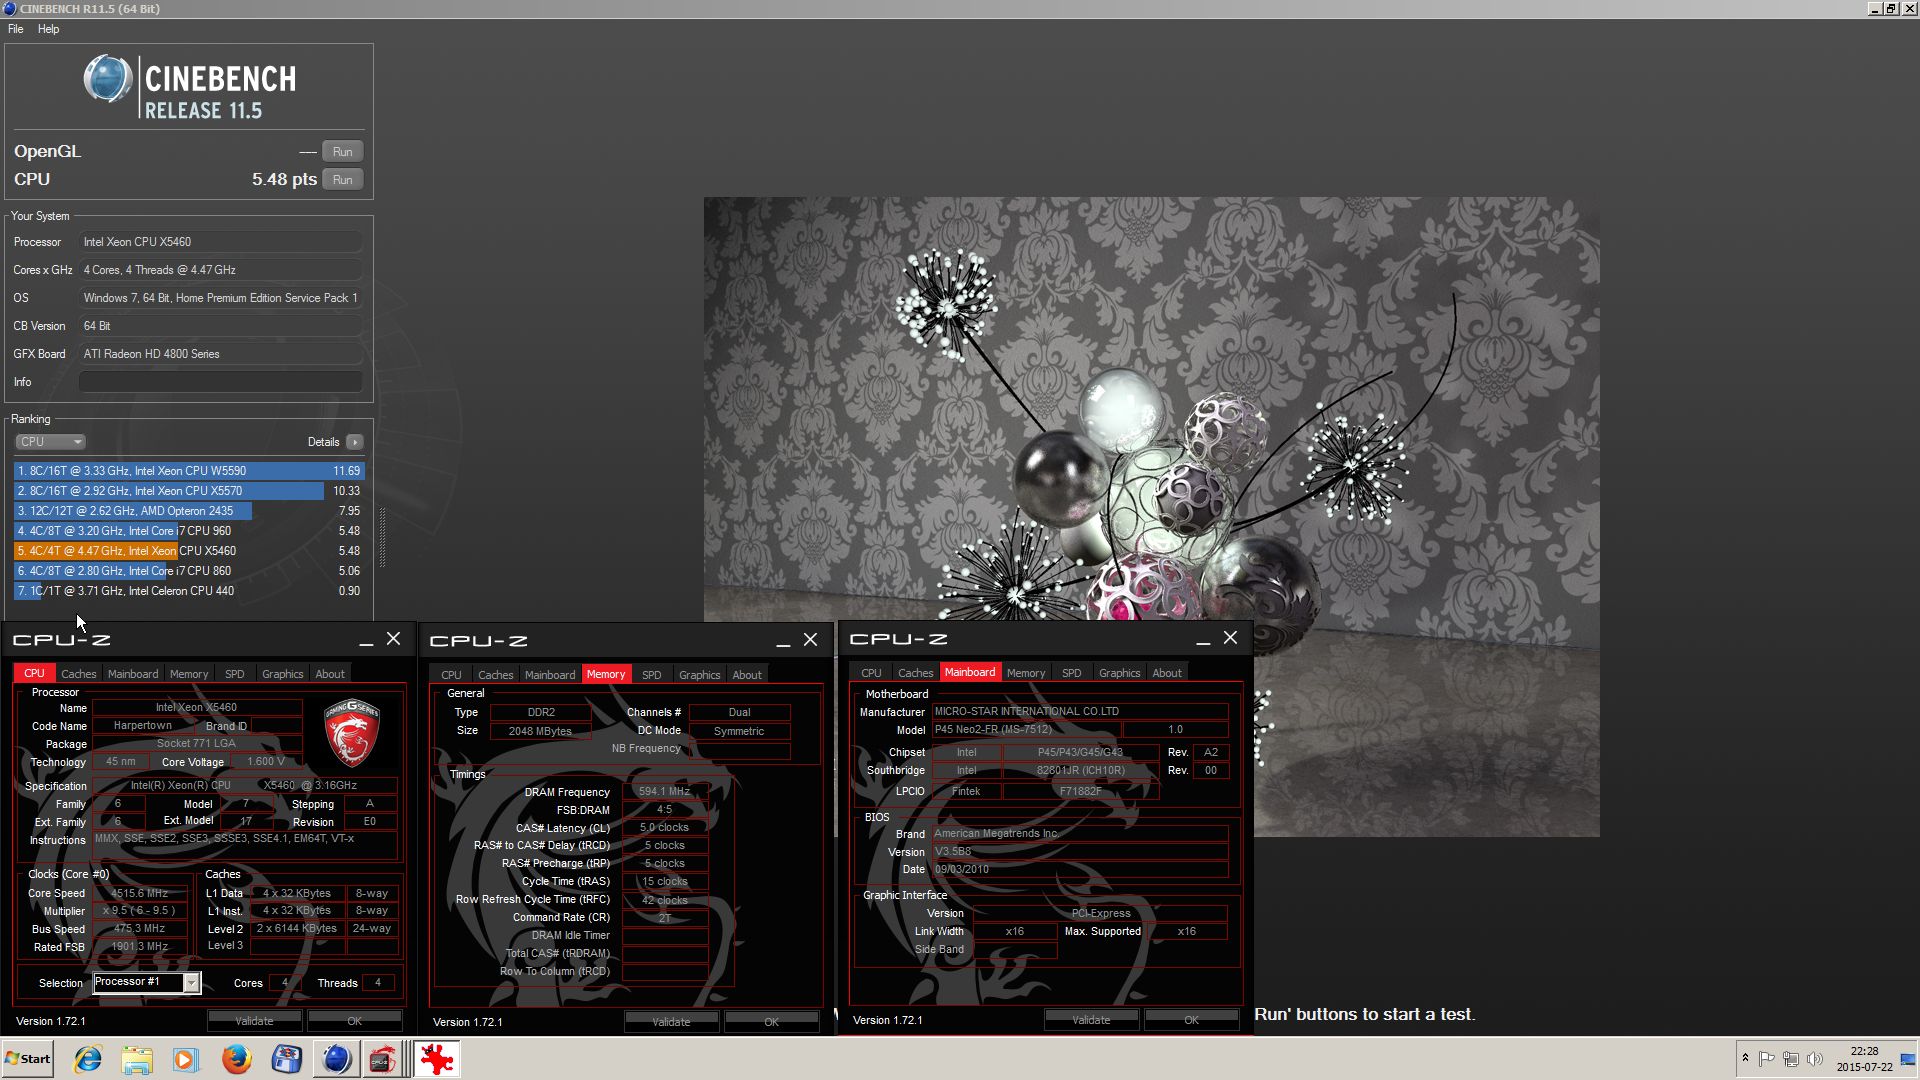This screenshot has height=1080, width=1920.
Task: Click Validate in right CPU-Z Mainboard window
Action: point(1091,1020)
